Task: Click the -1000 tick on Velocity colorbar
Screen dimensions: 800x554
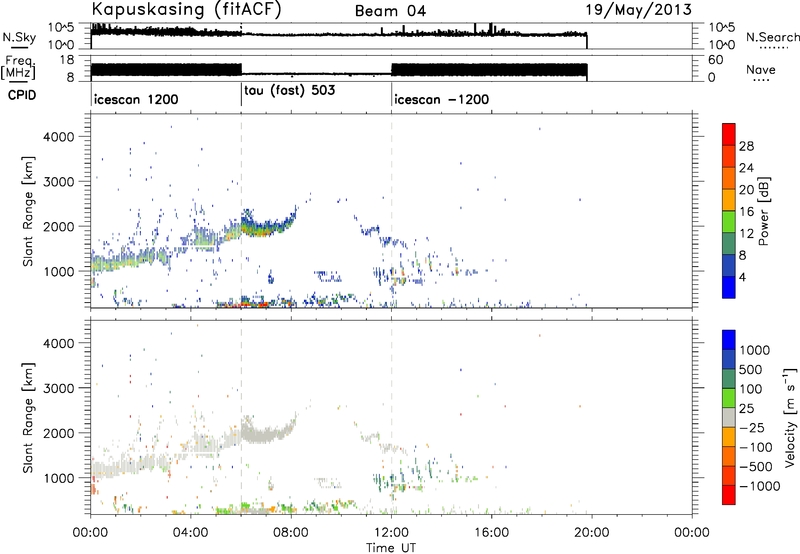Action: pos(759,486)
